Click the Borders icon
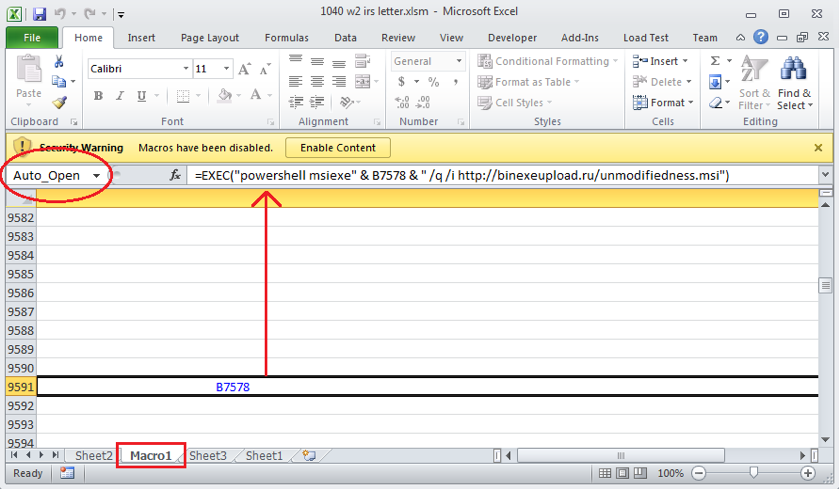Viewport: 839px width, 489px height. click(183, 96)
